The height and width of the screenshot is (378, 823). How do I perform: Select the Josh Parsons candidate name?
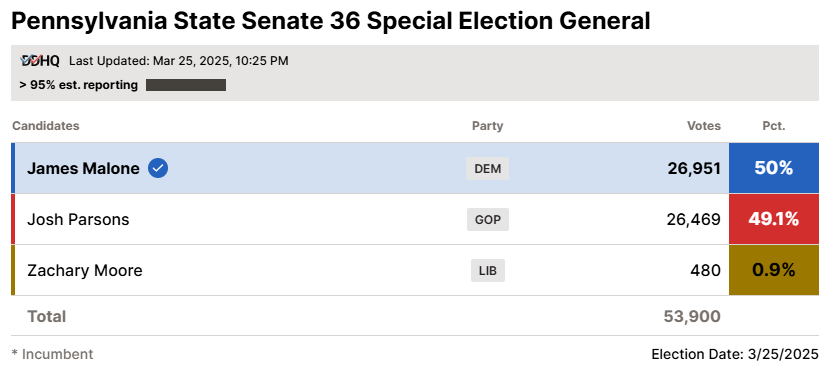[78, 219]
